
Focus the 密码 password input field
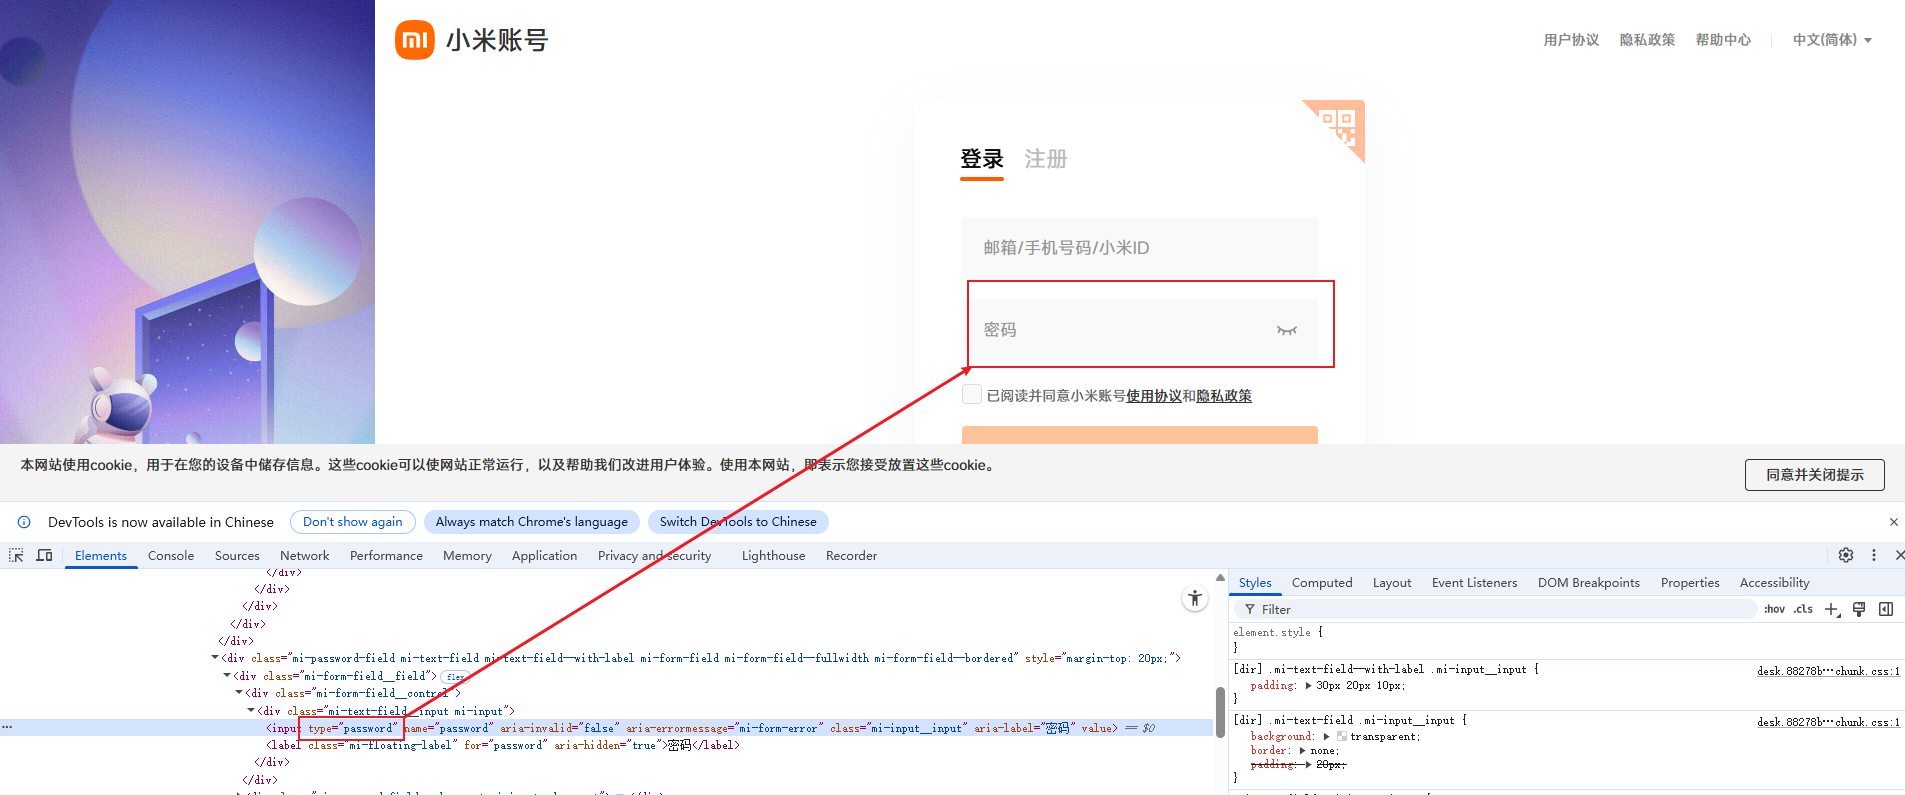point(1140,330)
